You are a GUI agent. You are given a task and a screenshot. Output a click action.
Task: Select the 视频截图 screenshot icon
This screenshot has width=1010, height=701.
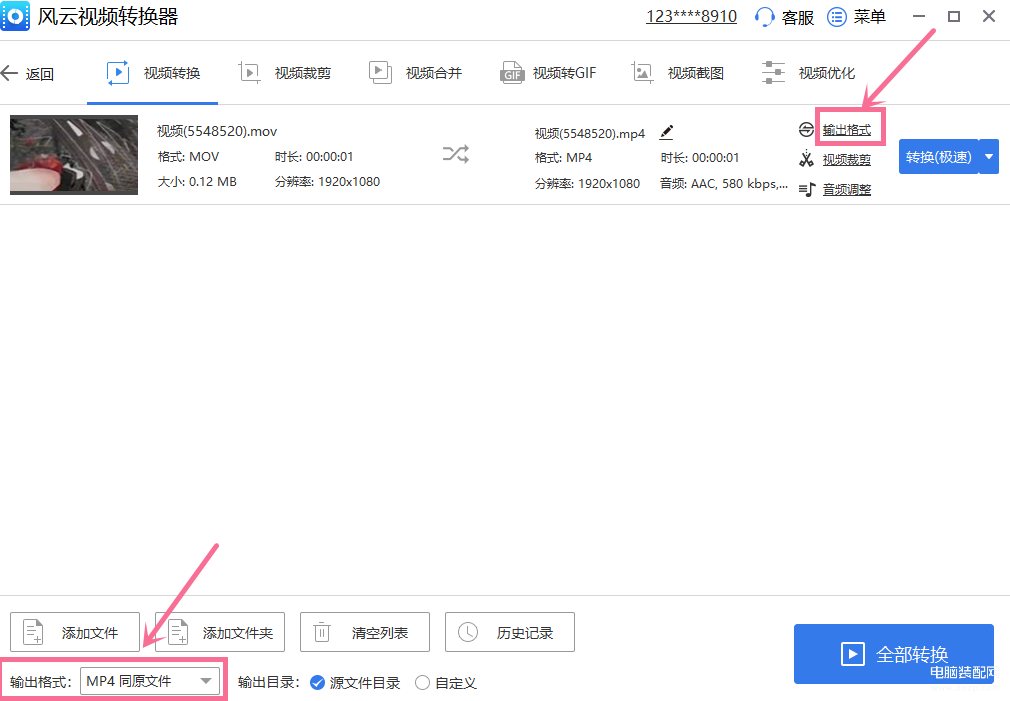pos(642,73)
